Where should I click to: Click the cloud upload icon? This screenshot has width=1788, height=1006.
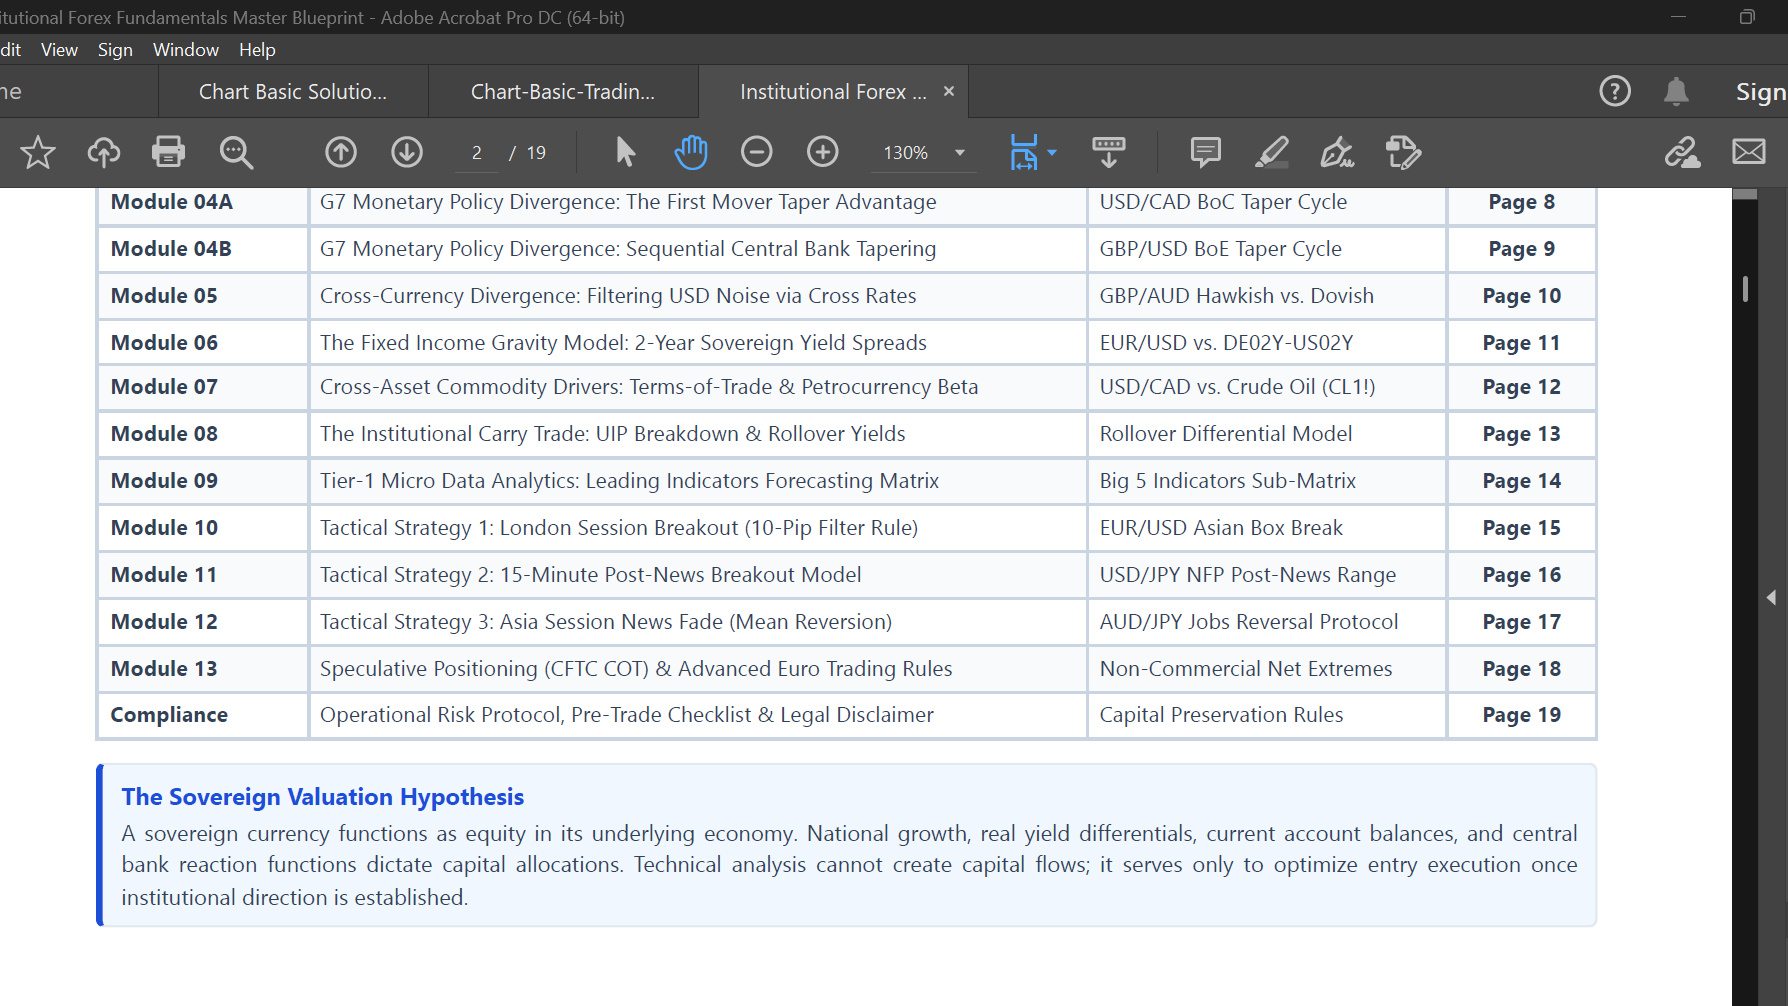[x=104, y=152]
